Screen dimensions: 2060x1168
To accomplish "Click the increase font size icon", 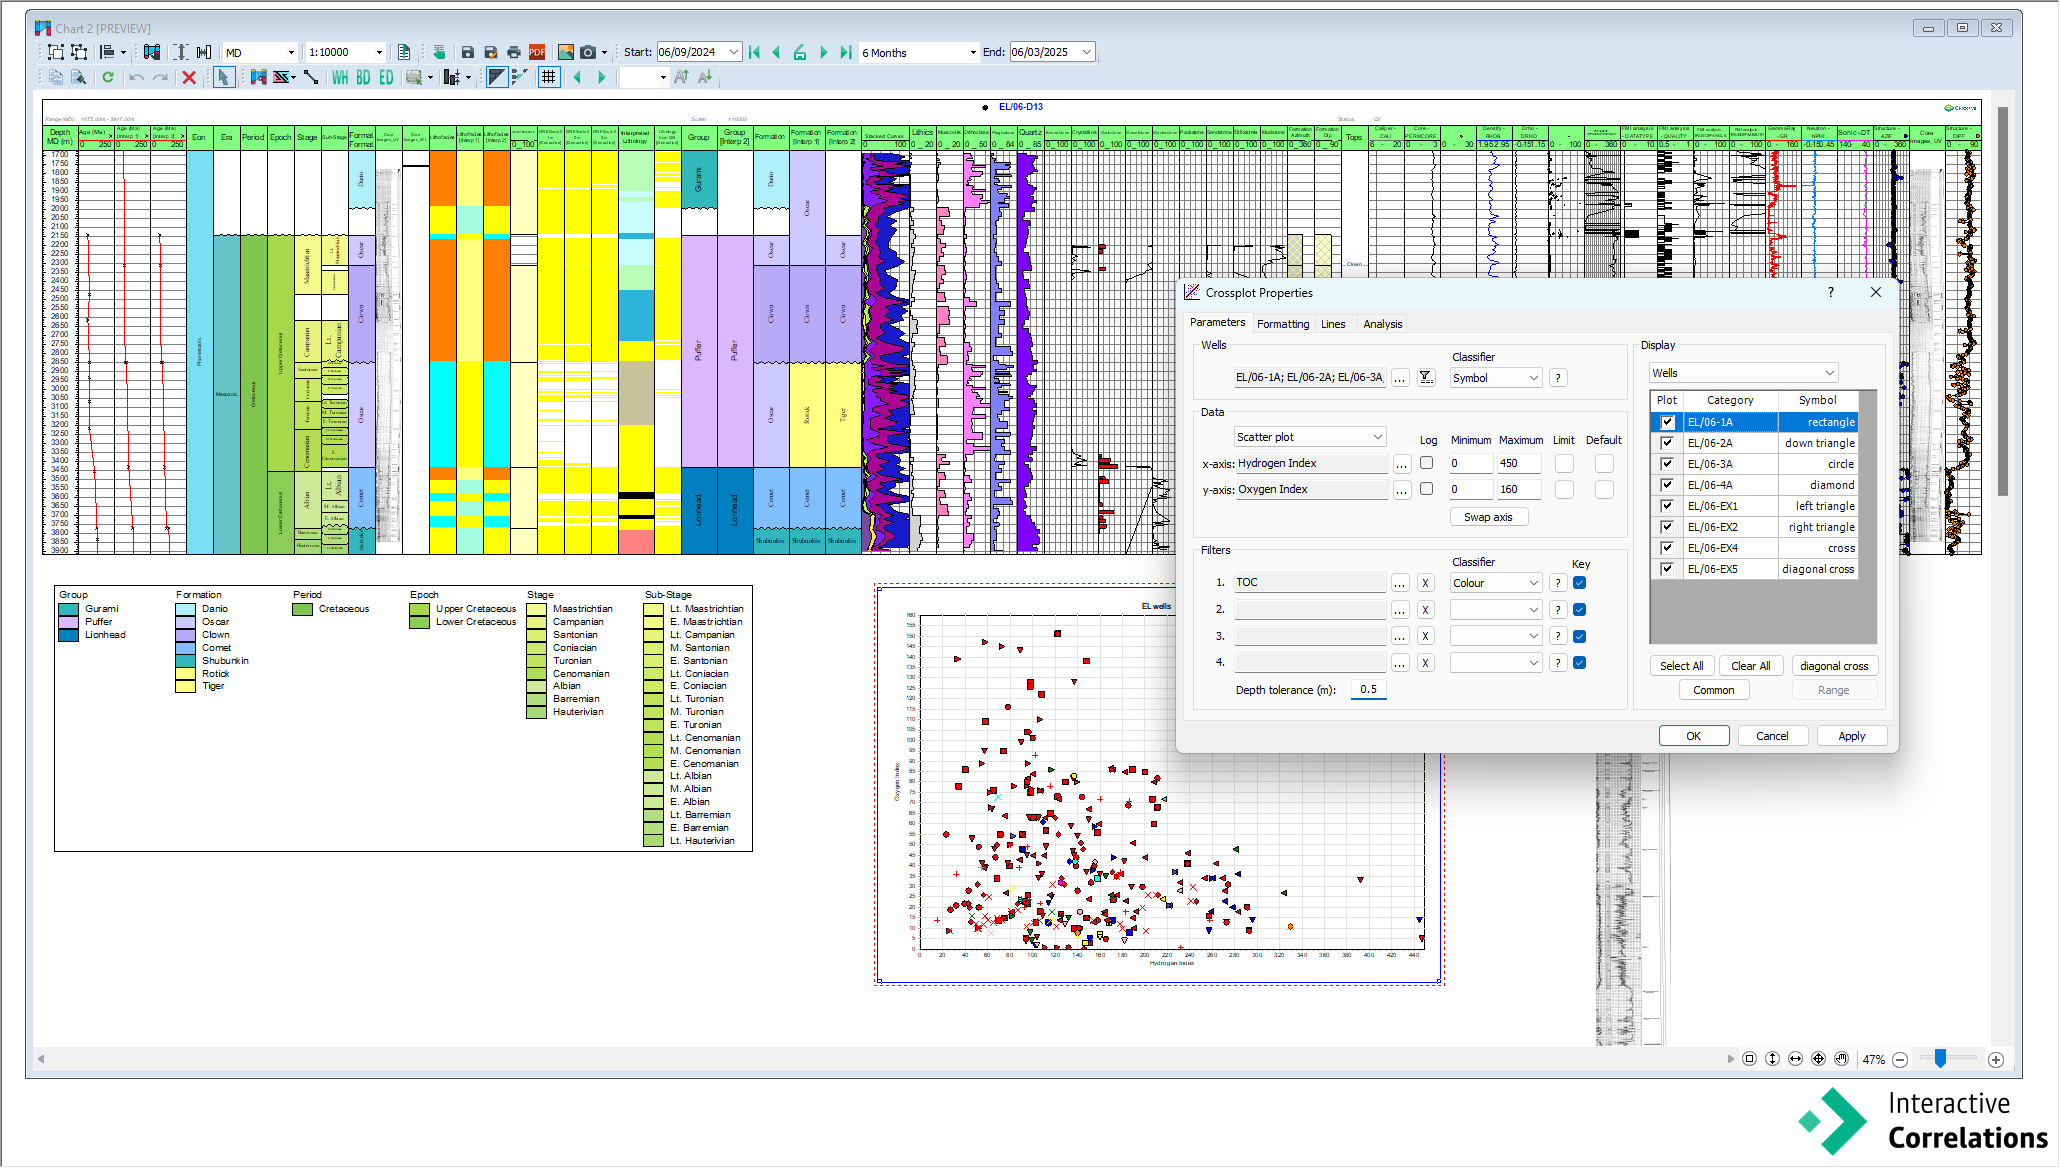I will tap(682, 77).
